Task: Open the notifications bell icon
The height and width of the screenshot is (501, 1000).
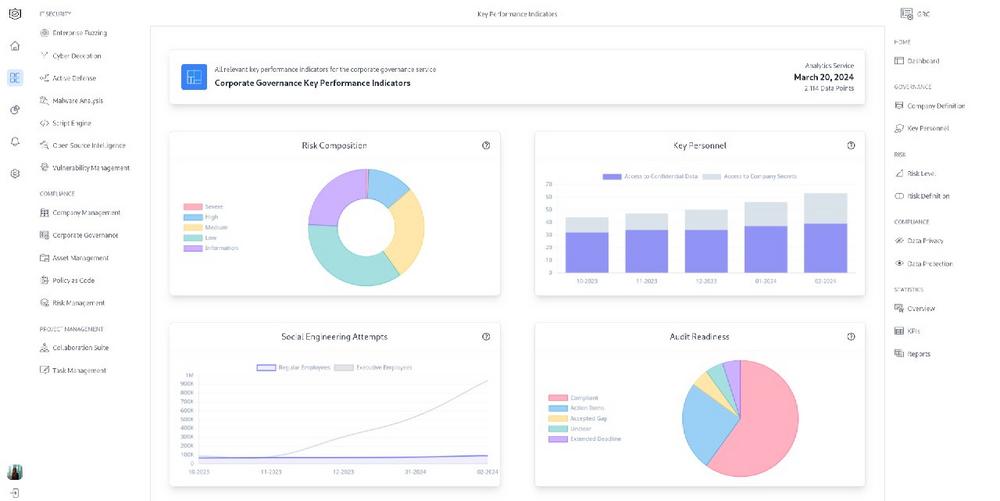Action: pyautogui.click(x=15, y=141)
